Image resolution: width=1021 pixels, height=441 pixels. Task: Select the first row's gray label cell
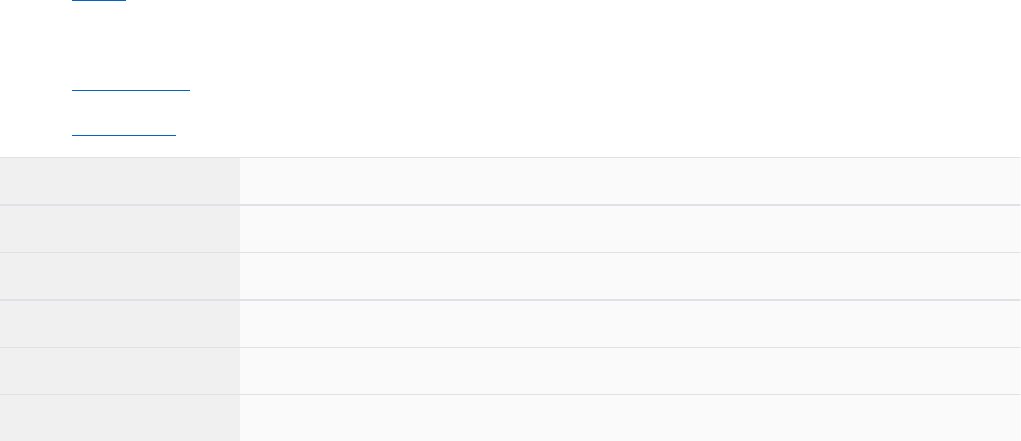click(x=120, y=181)
